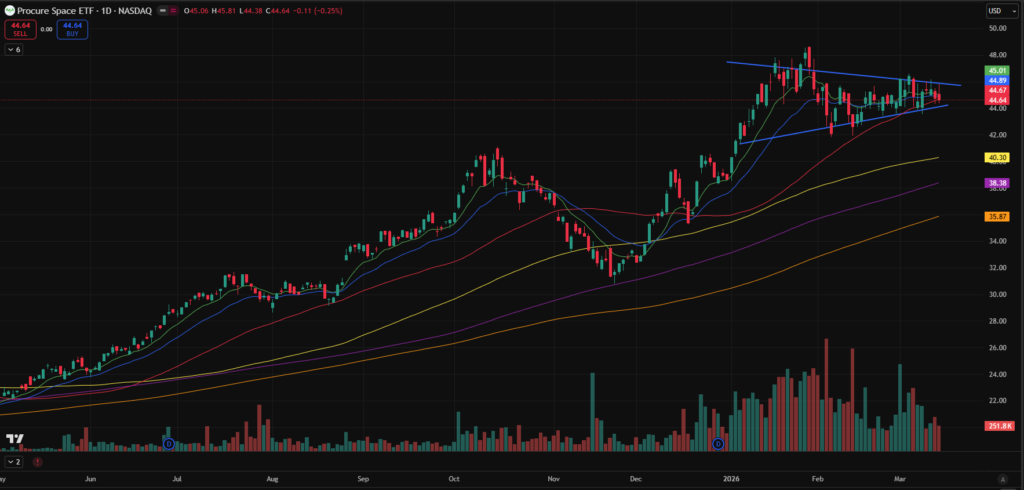Click the BUY button at 44.64
This screenshot has width=1024, height=490.
[72, 29]
